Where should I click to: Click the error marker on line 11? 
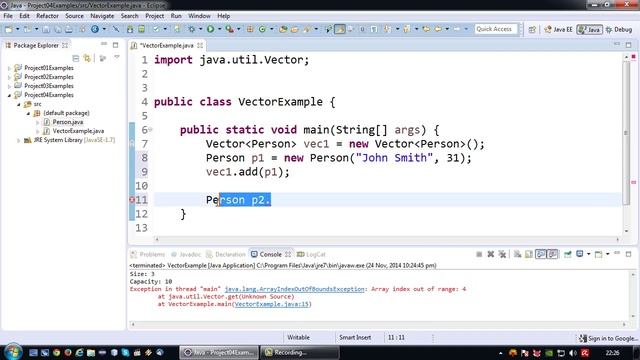[132, 200]
